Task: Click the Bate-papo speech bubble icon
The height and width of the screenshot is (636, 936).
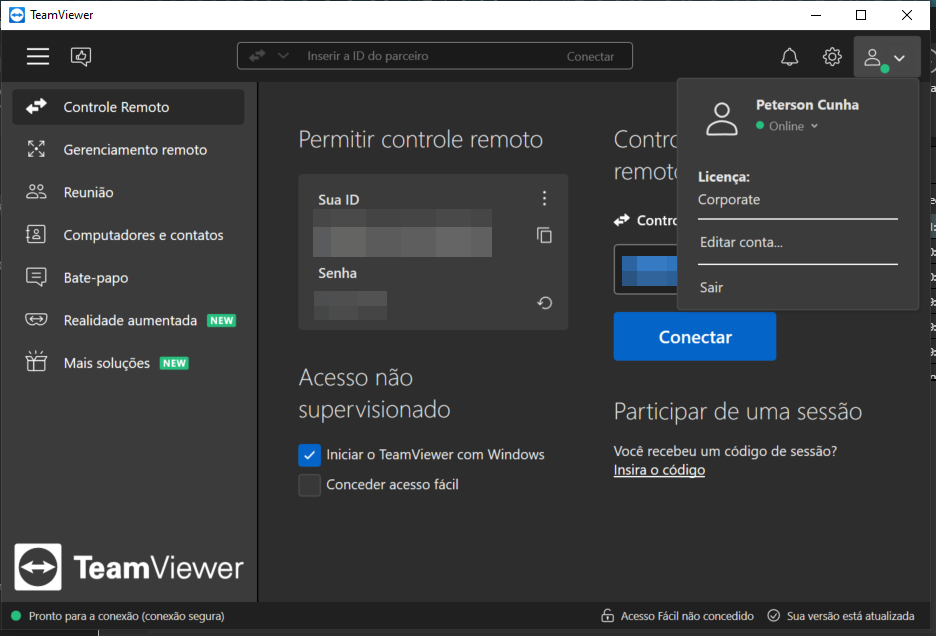Action: [x=36, y=277]
